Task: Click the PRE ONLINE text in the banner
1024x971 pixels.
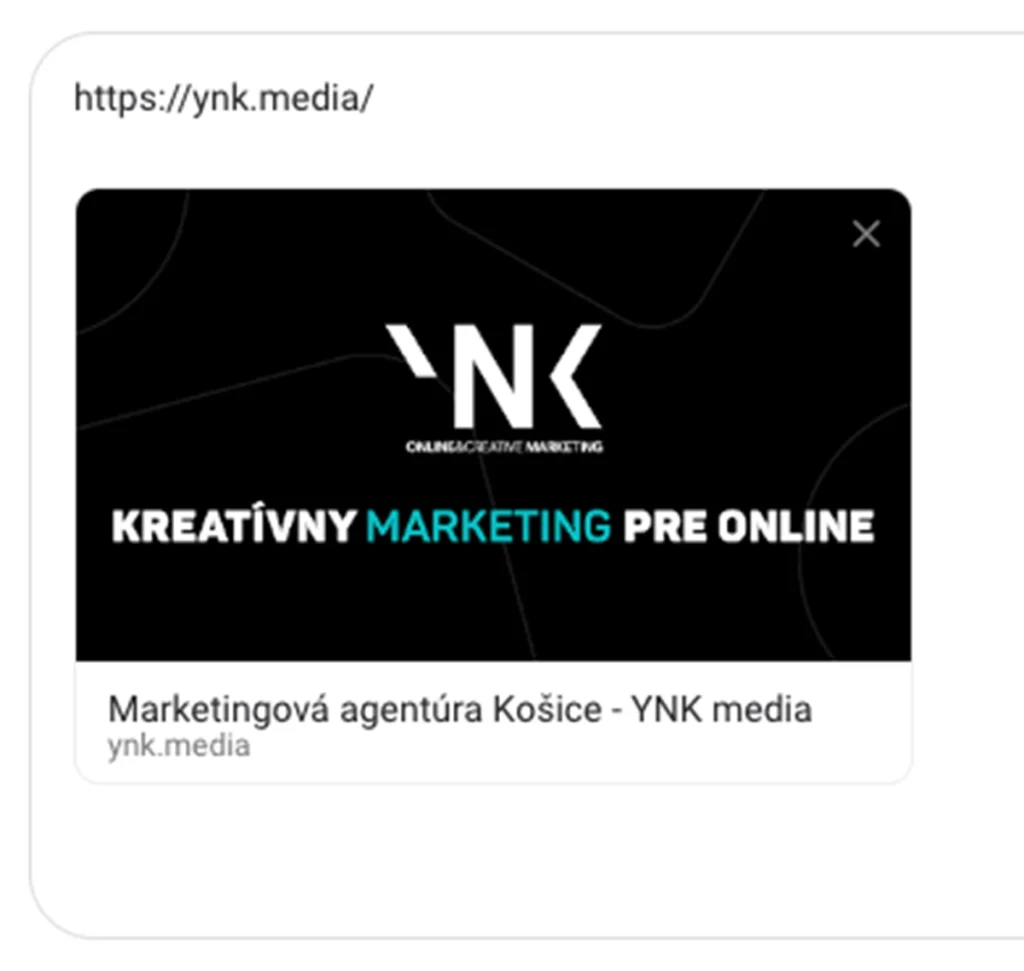Action: pos(748,526)
